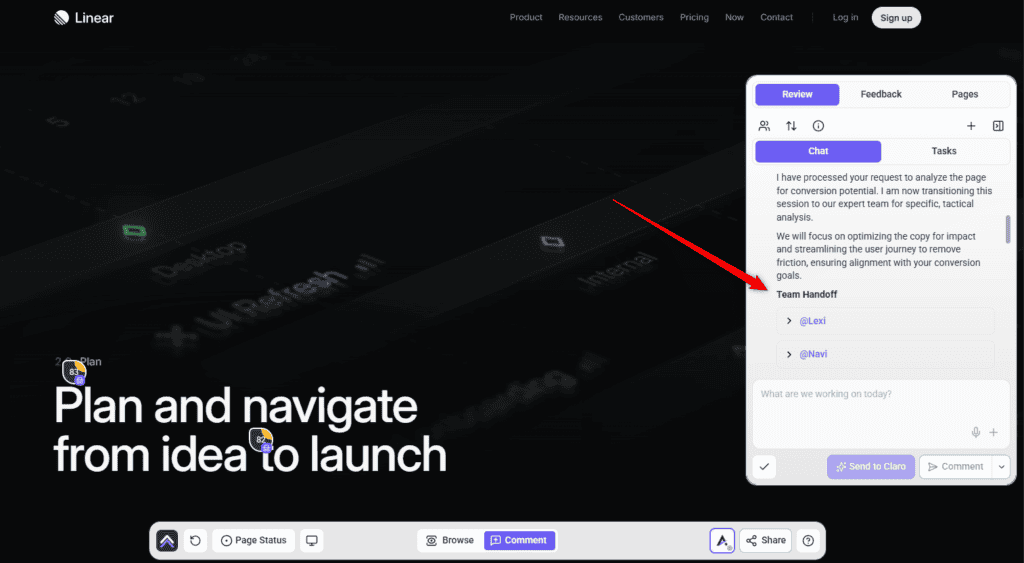Click the refresh icon in bottom toolbar
Image resolution: width=1024 pixels, height=563 pixels.
[195, 540]
